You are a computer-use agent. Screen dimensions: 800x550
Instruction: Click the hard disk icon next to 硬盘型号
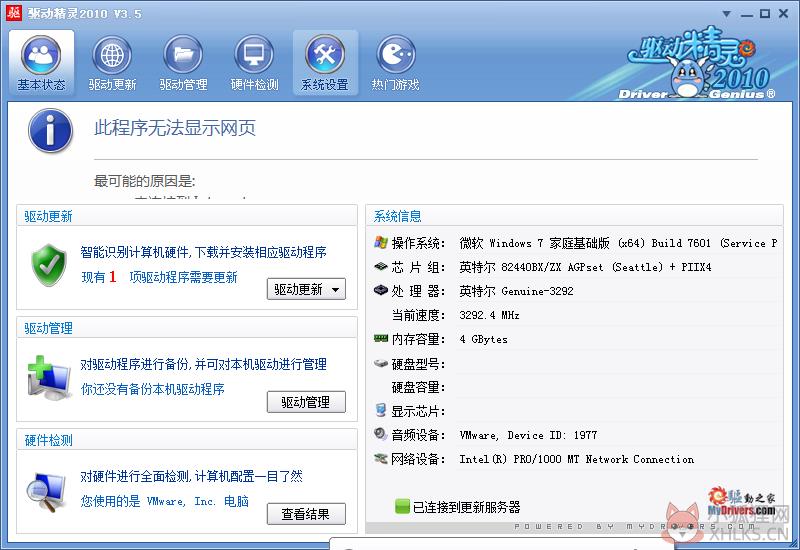[x=381, y=363]
